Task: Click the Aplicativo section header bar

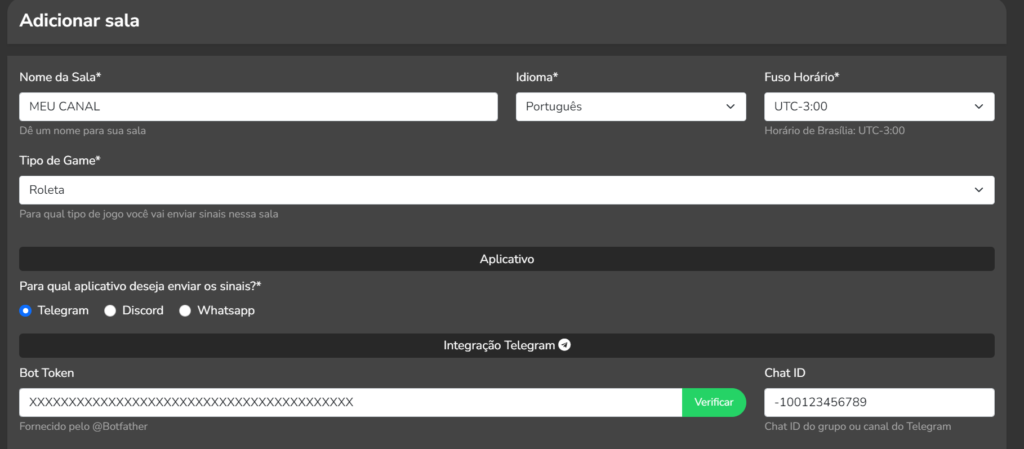Action: click(x=506, y=259)
